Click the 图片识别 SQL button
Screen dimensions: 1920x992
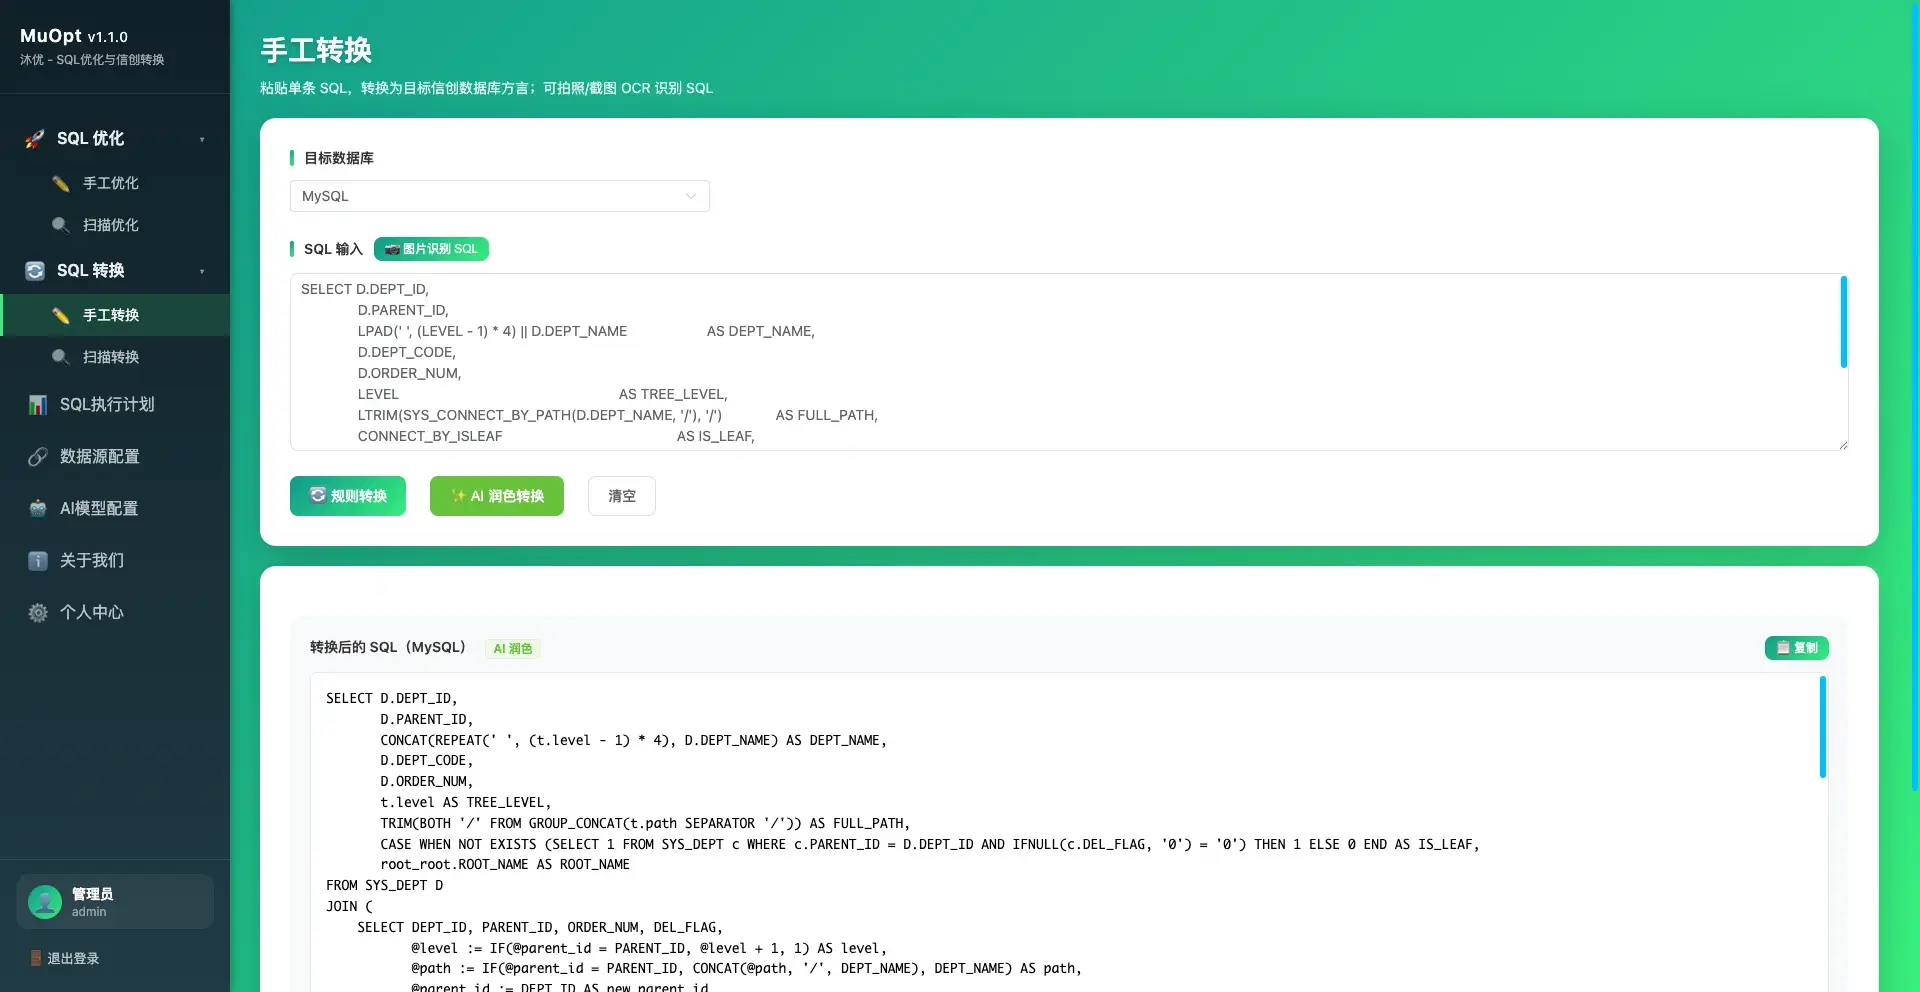(x=431, y=249)
